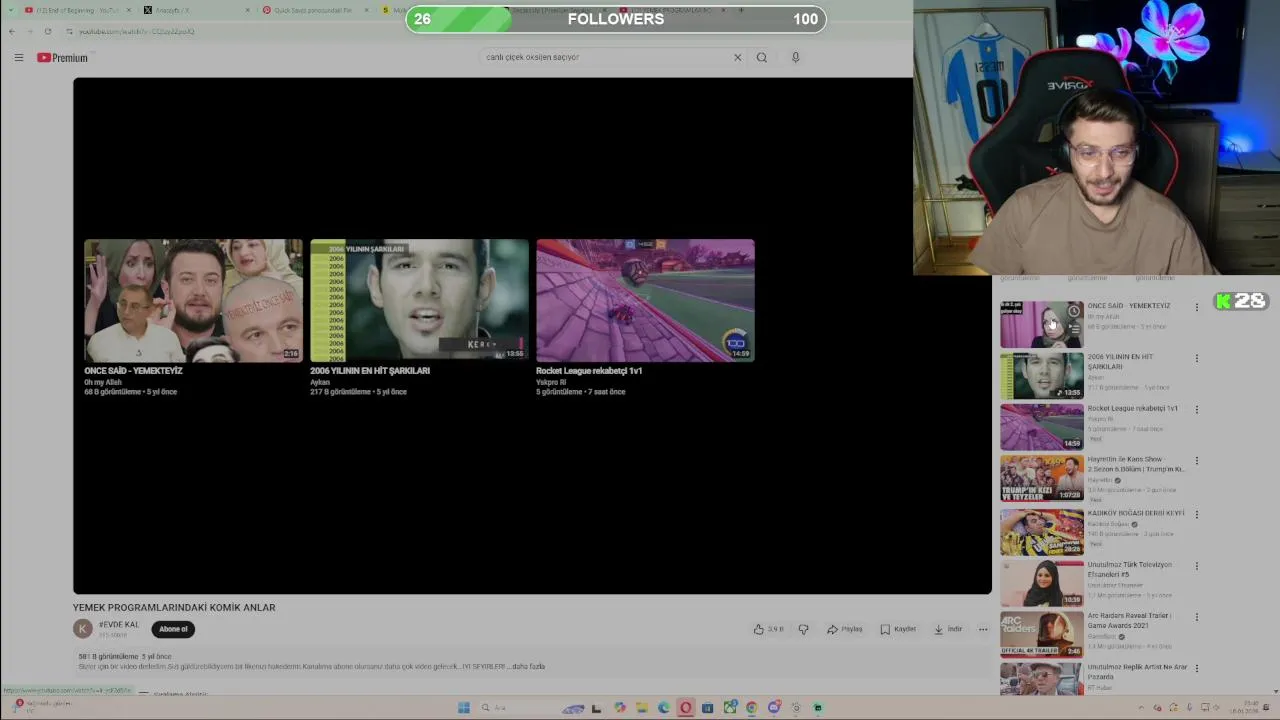Reload the current browser page
The image size is (1280, 720).
point(47,31)
